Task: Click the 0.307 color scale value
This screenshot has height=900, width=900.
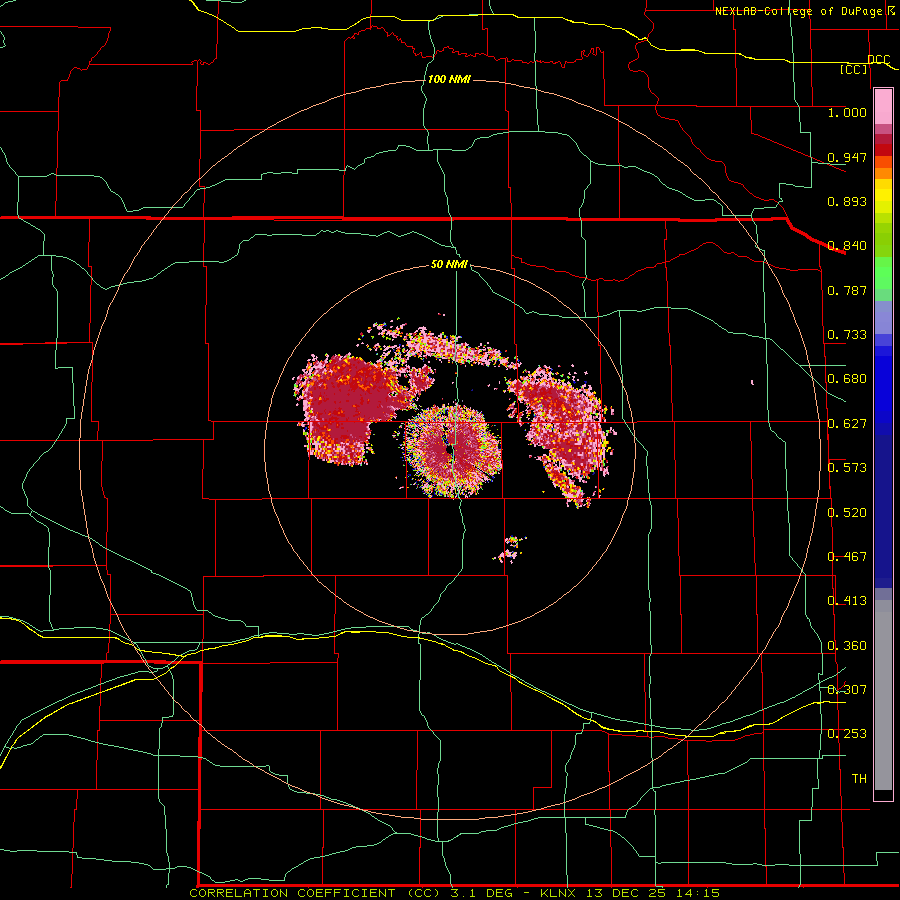Action: (847, 690)
